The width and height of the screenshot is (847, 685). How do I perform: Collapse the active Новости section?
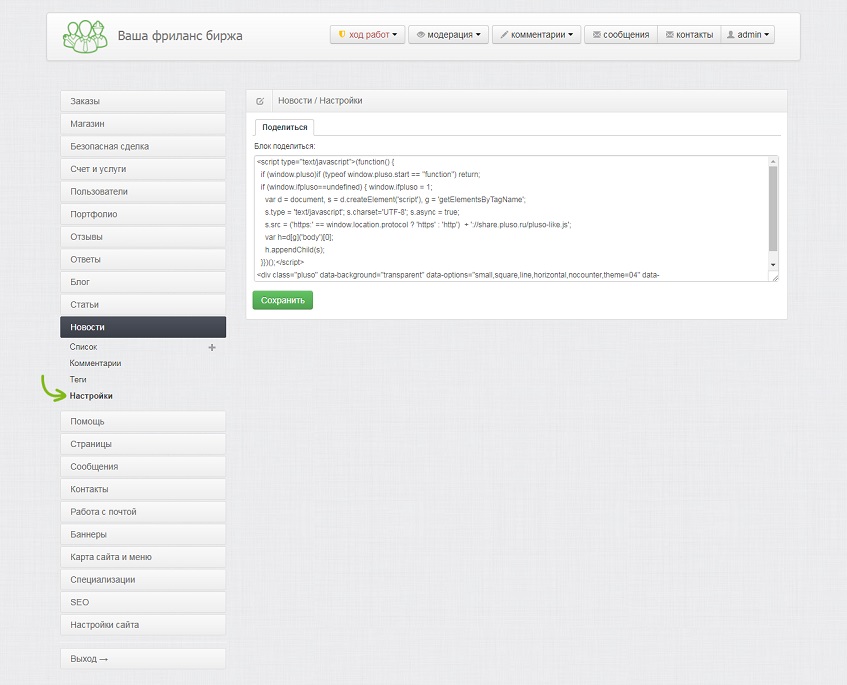(x=143, y=327)
